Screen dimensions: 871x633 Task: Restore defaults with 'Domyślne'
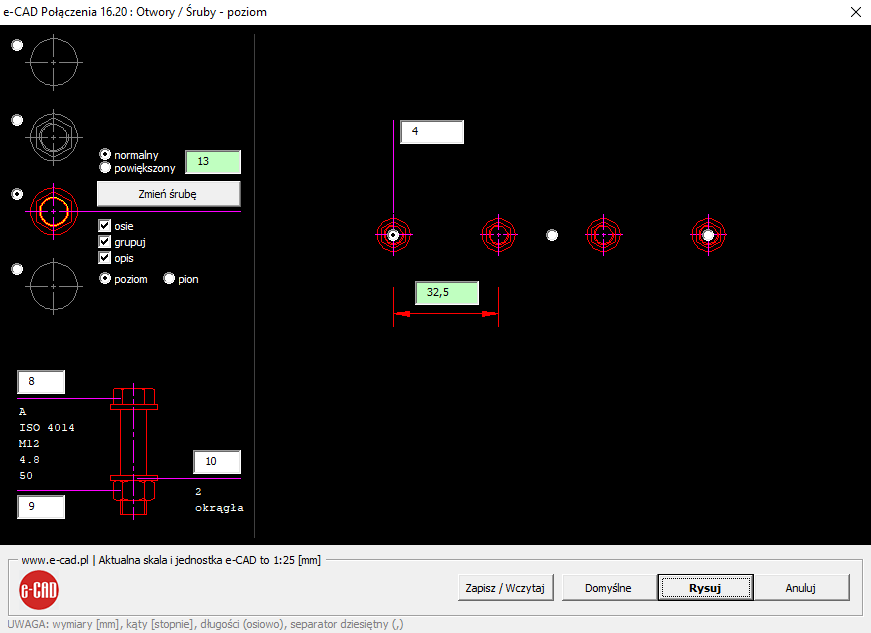[608, 588]
